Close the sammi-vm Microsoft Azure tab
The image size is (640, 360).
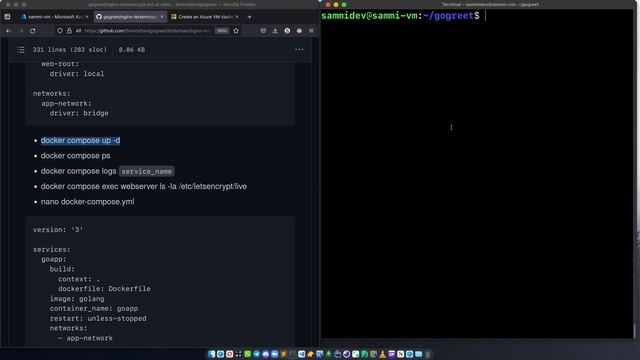click(x=87, y=17)
